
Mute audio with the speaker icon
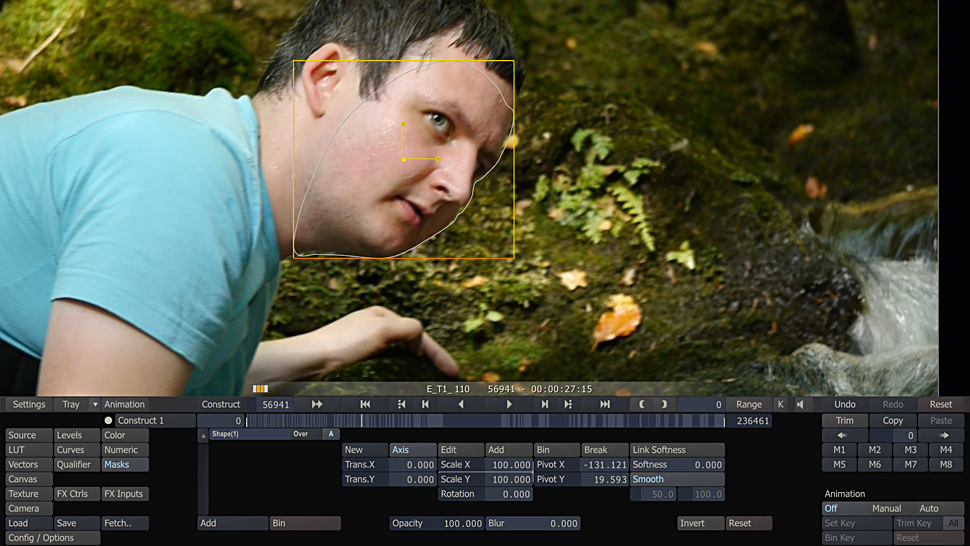[x=800, y=405]
